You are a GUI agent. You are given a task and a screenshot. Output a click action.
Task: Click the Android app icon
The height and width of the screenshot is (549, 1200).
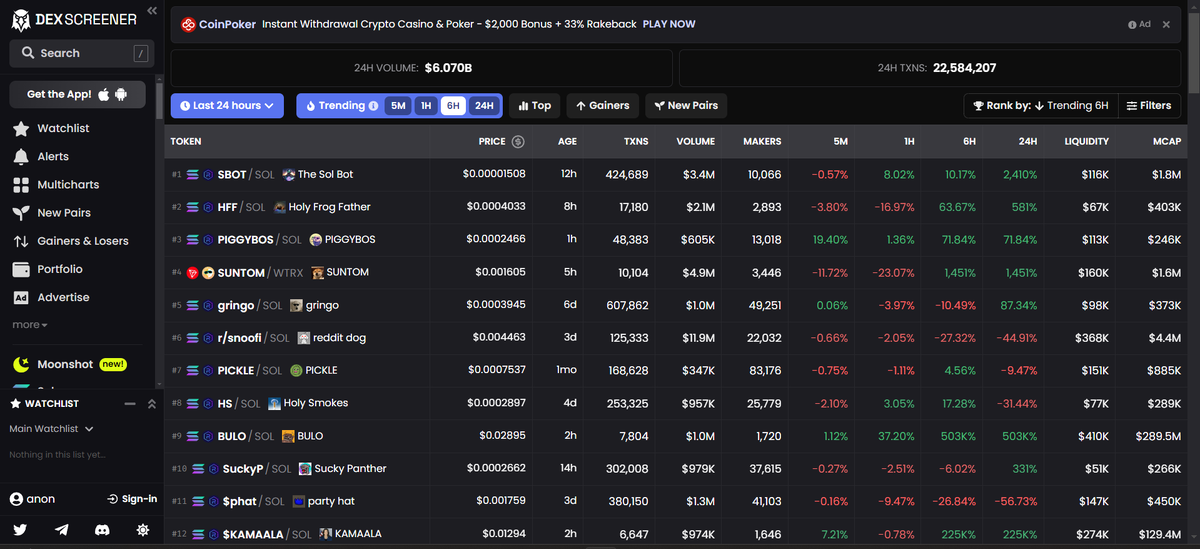click(122, 94)
